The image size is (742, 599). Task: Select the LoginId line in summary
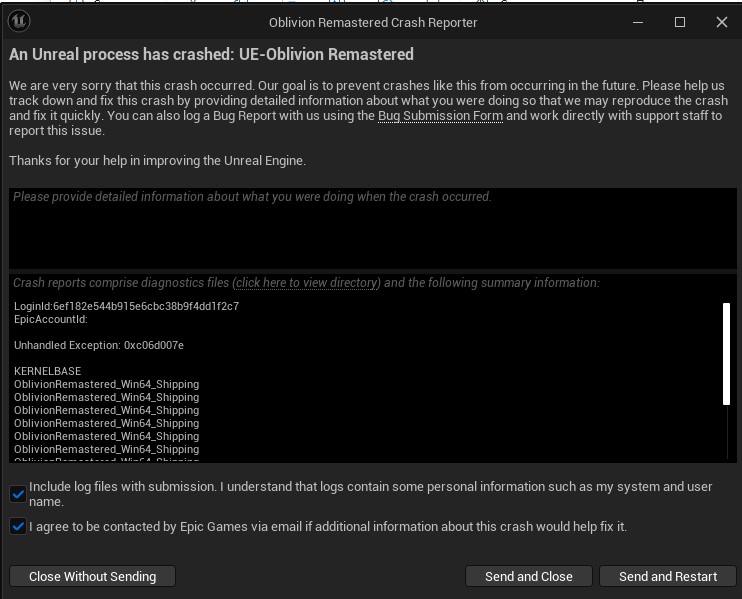[126, 306]
